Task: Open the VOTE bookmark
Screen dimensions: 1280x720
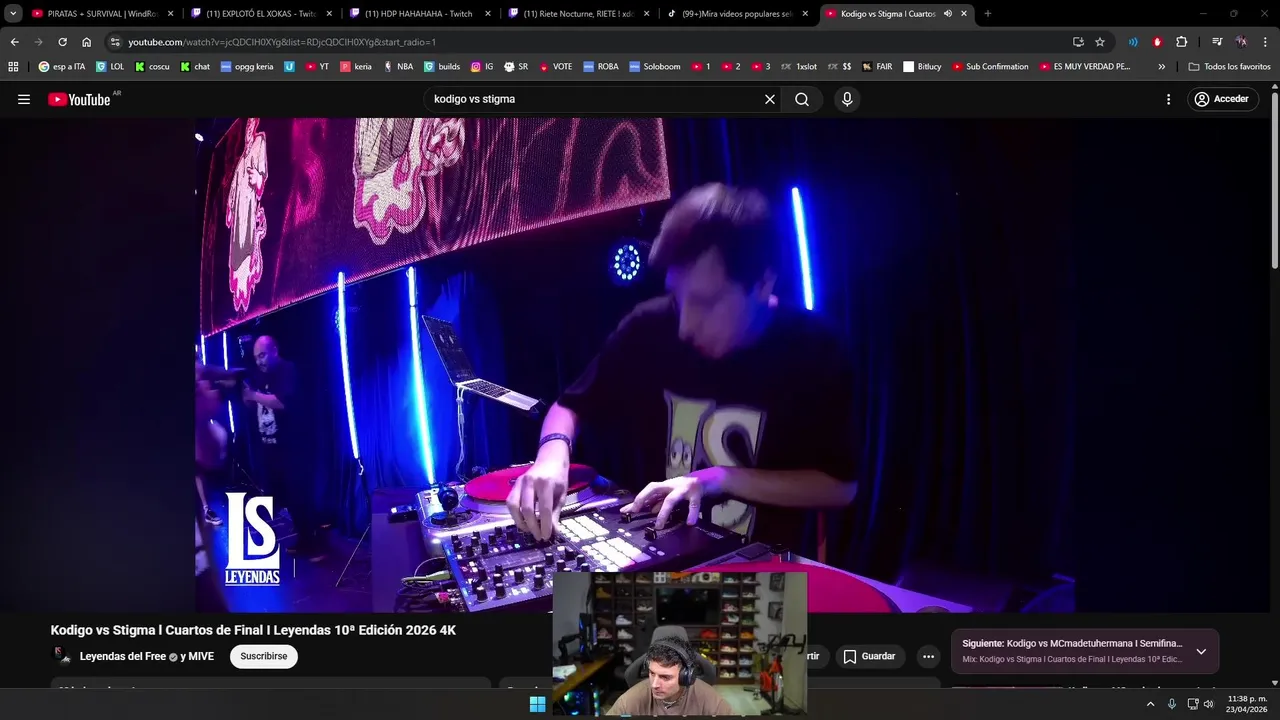Action: [x=555, y=67]
